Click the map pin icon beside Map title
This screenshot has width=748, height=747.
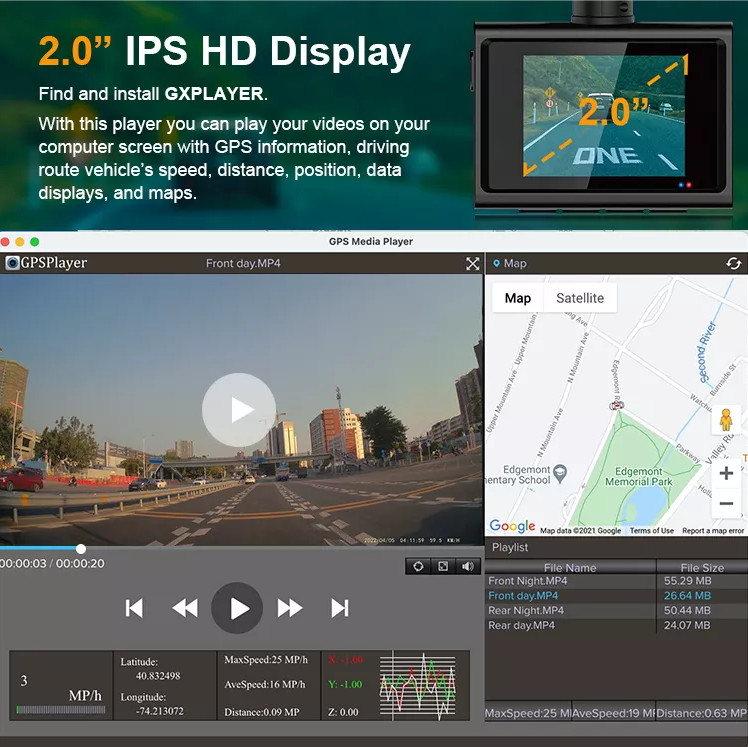(497, 263)
